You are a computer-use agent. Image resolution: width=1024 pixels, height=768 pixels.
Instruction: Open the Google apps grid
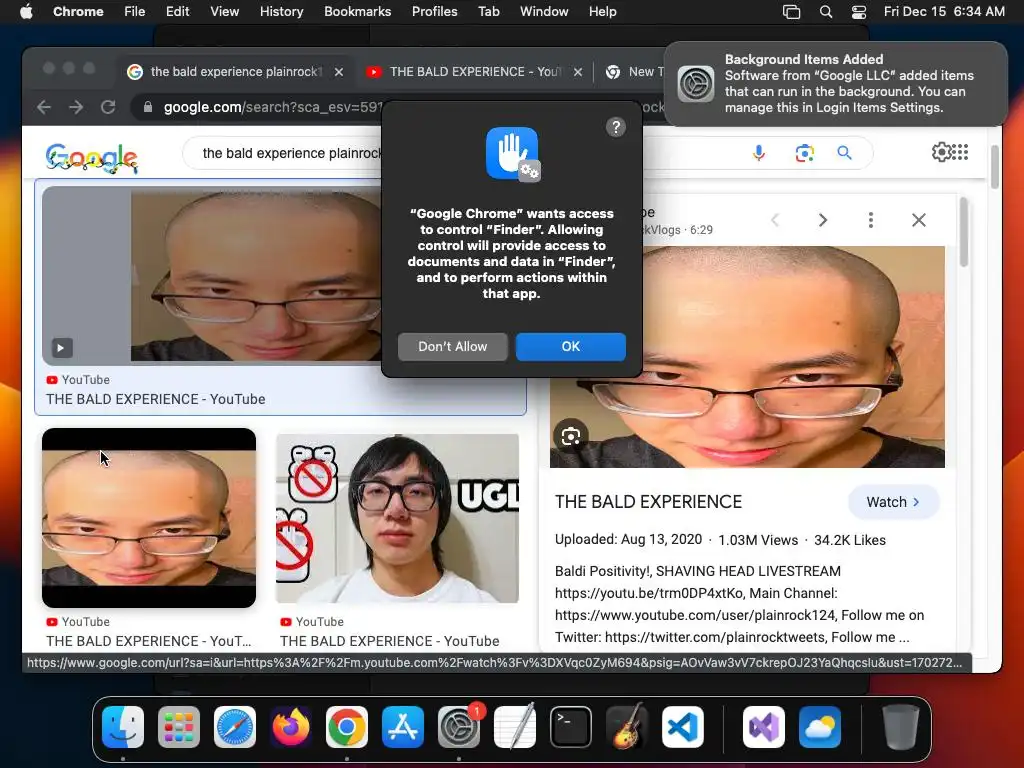[x=961, y=152]
